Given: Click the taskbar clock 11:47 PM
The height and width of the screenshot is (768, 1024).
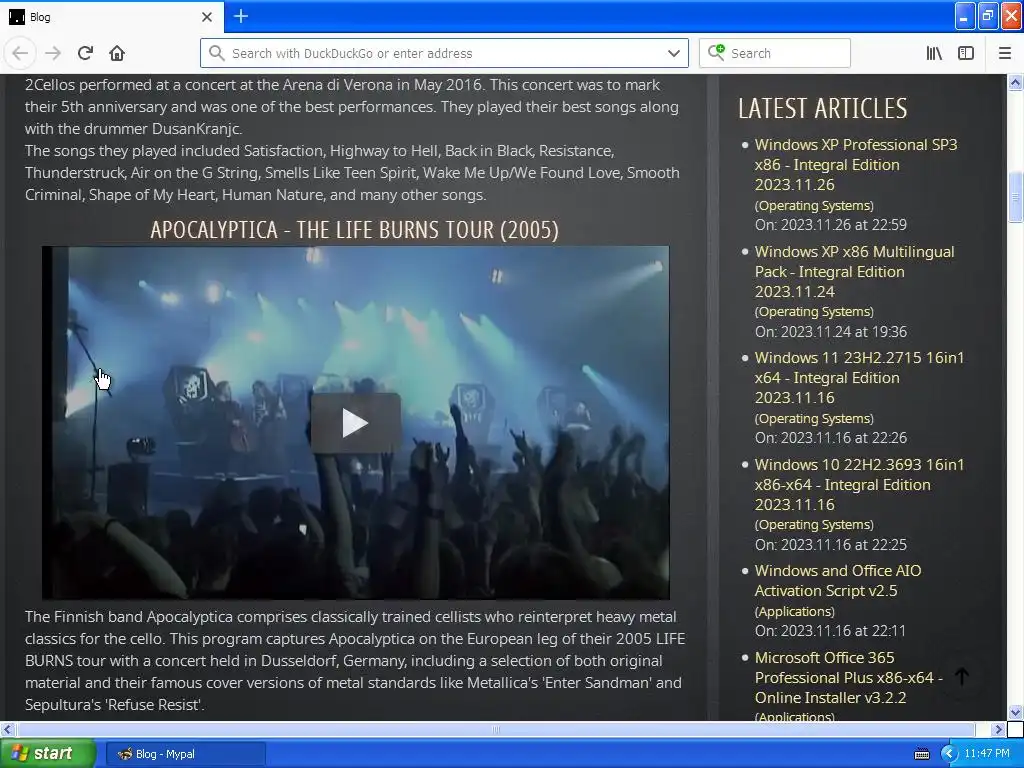Looking at the screenshot, I should 987,754.
